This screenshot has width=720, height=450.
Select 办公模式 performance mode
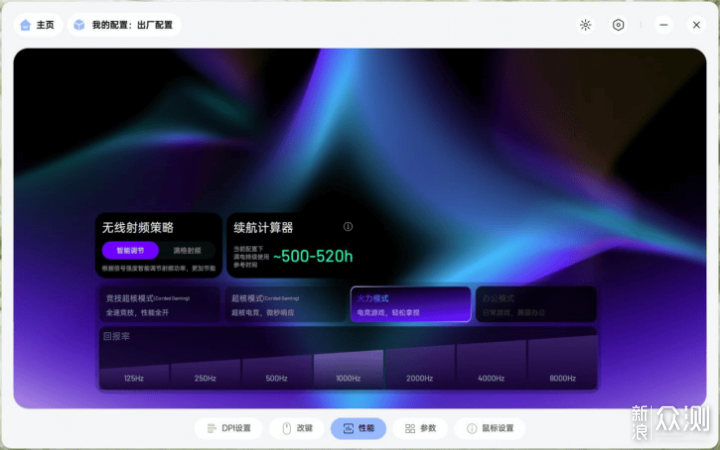tap(536, 304)
